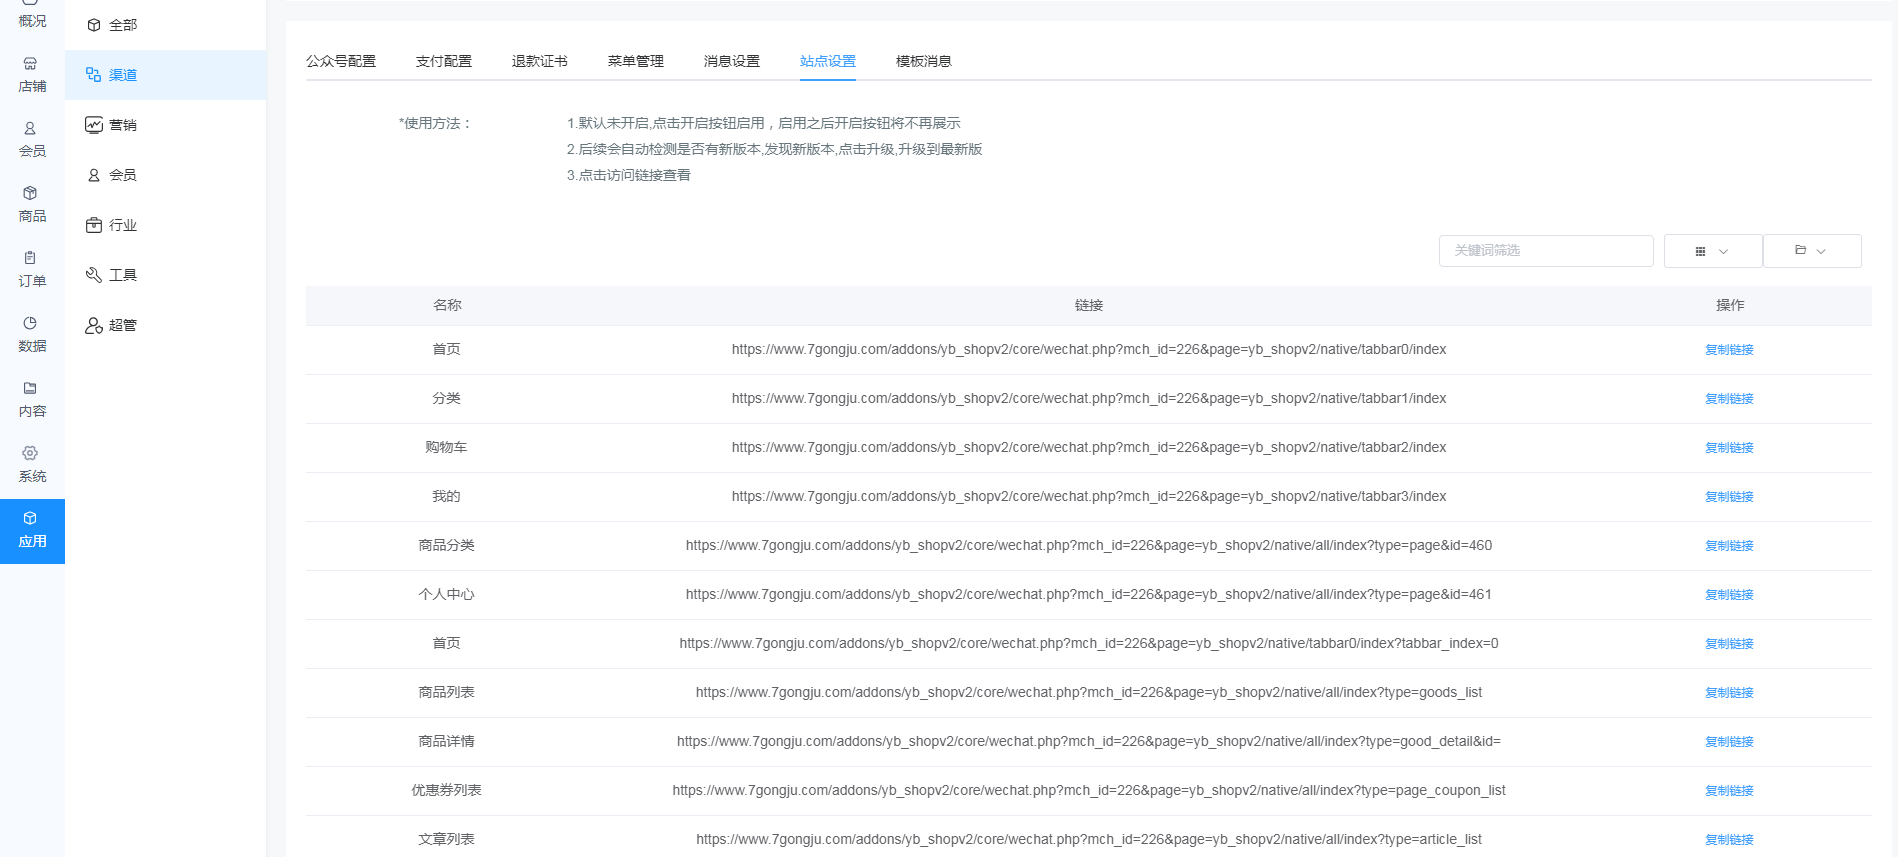This screenshot has height=857, width=1898.
Task: Open the 模板消息 tab
Action: click(x=923, y=61)
